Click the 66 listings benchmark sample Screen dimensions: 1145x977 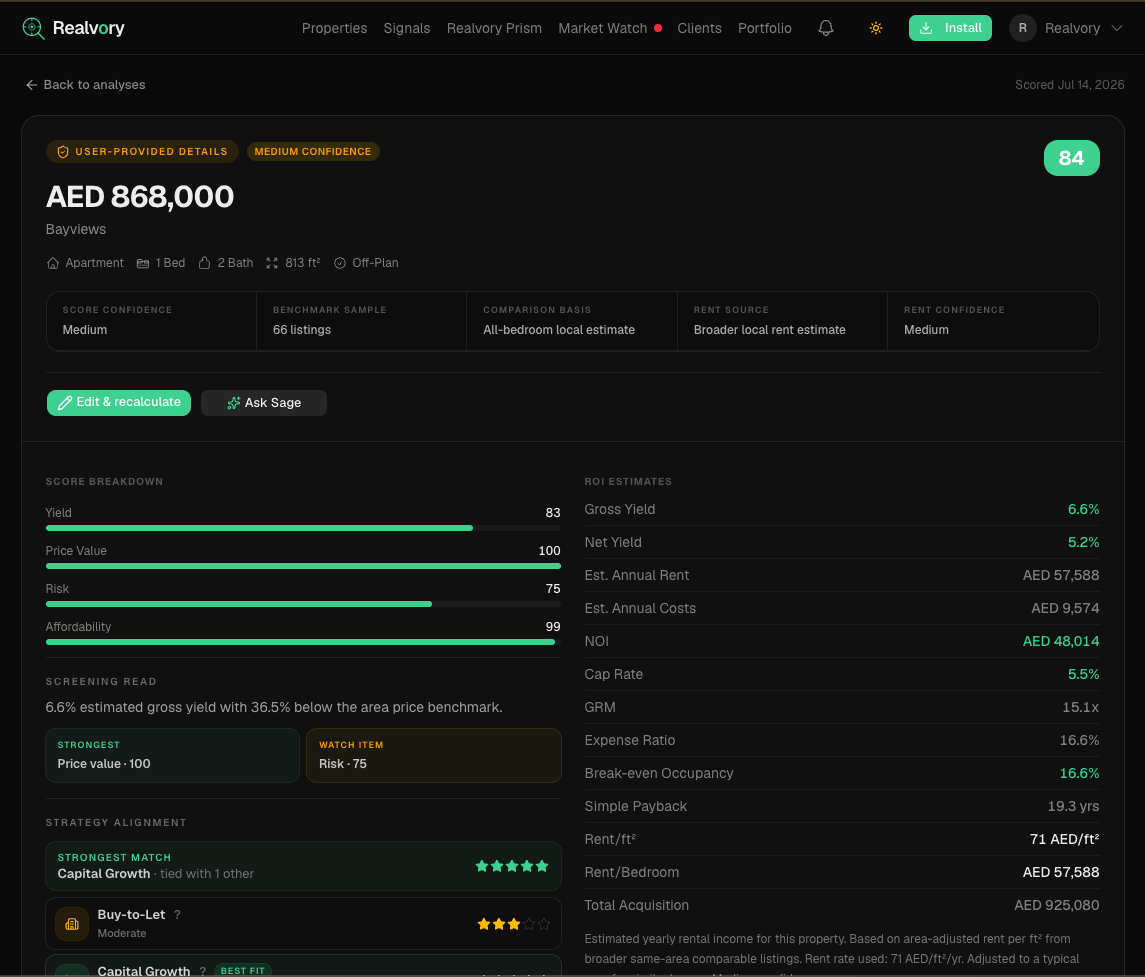tap(302, 329)
